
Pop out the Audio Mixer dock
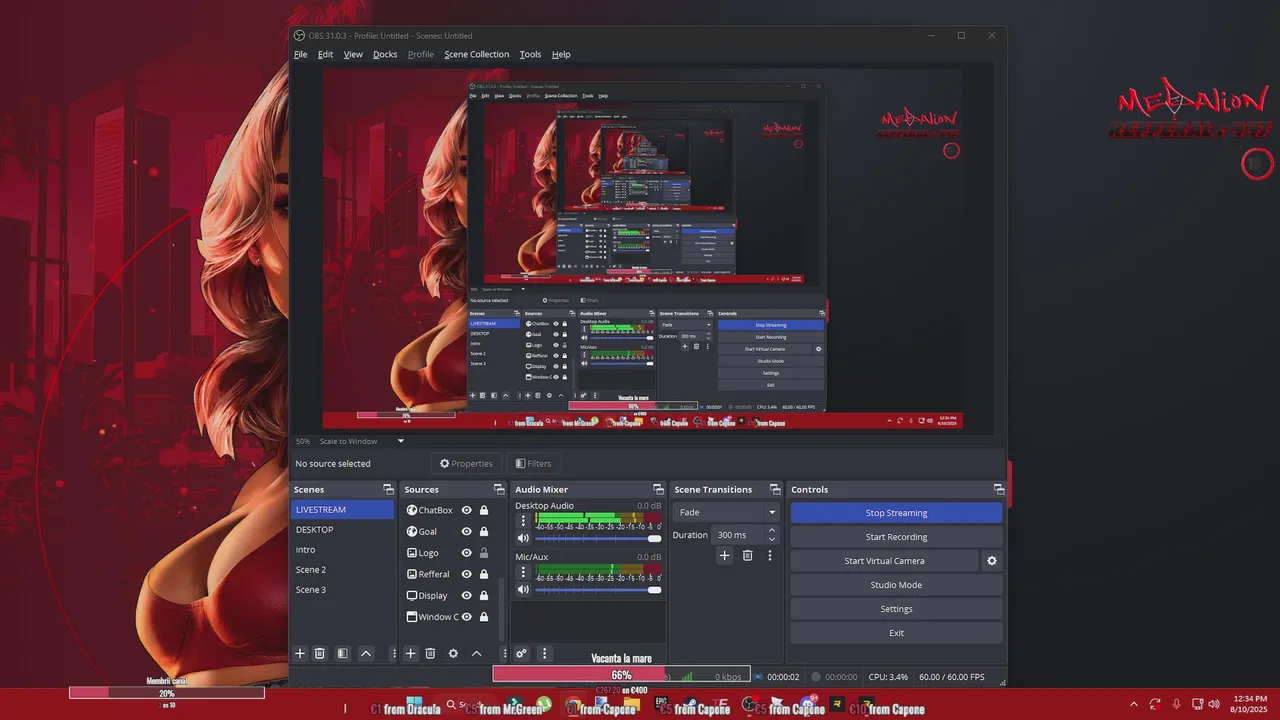(658, 489)
